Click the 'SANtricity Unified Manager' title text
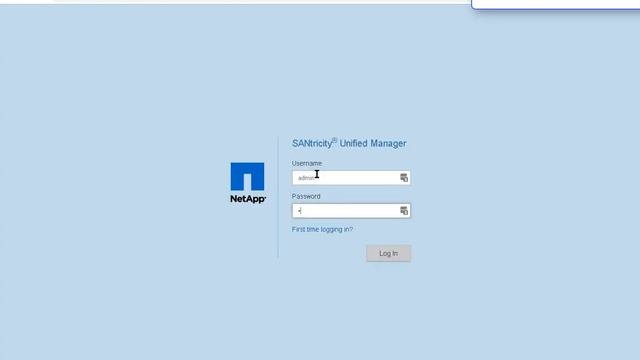 coord(349,143)
